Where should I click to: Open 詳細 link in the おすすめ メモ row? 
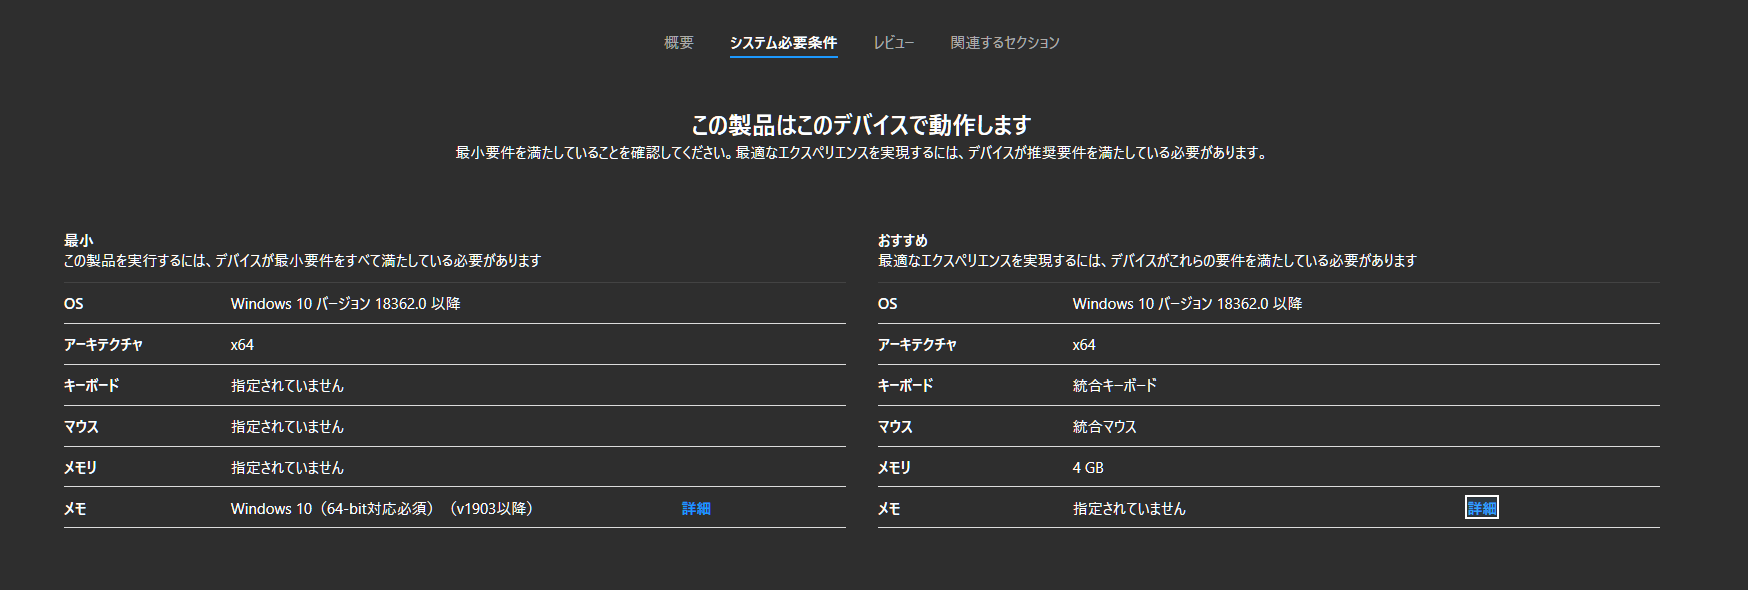tap(1481, 508)
